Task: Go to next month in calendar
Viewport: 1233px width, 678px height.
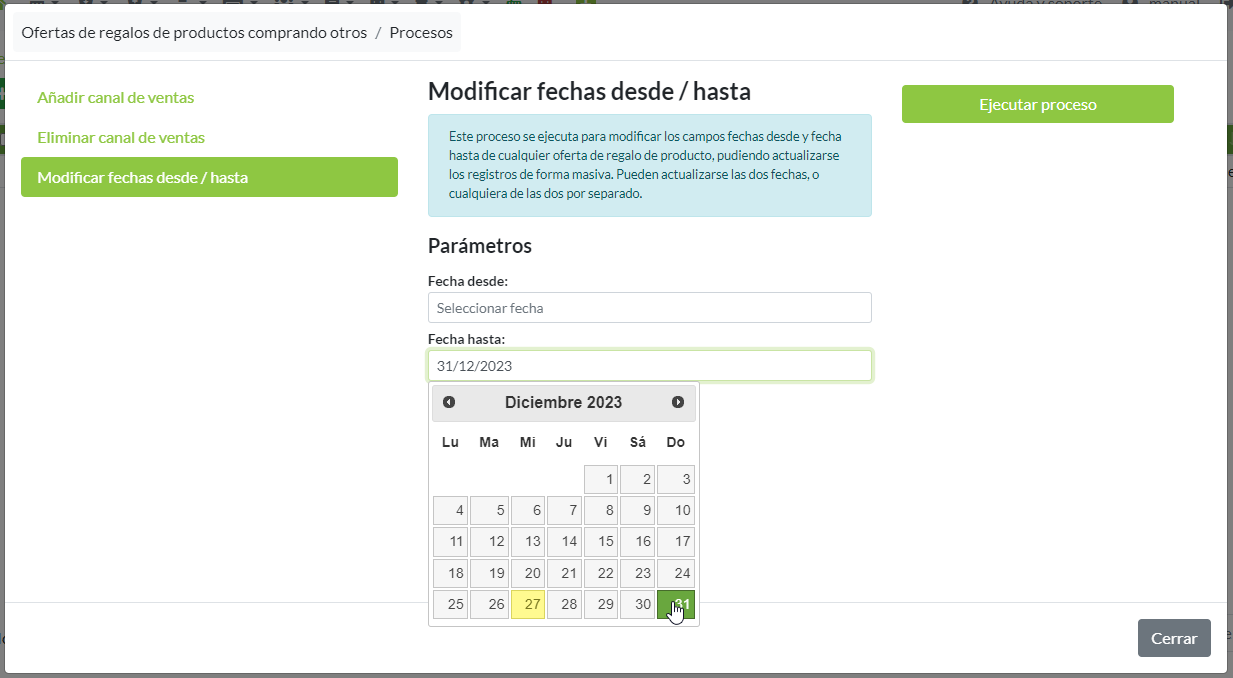Action: pos(678,402)
